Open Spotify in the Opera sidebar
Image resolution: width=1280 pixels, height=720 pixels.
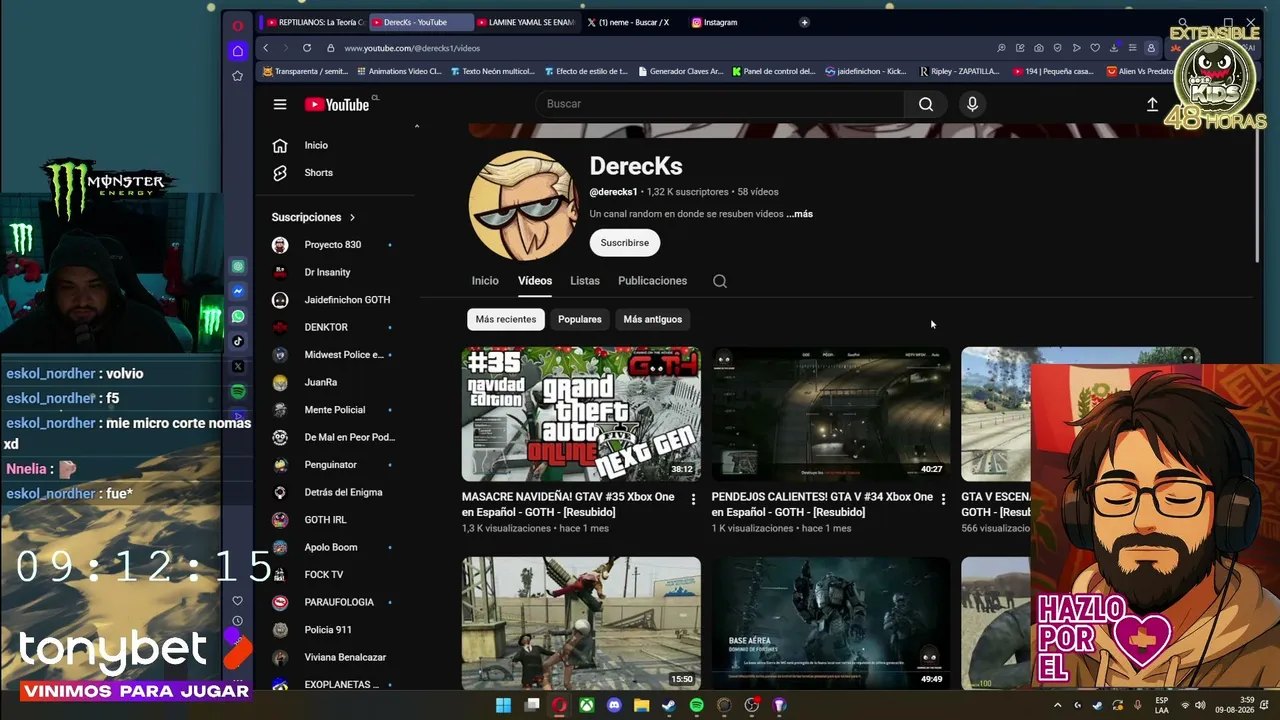238,392
